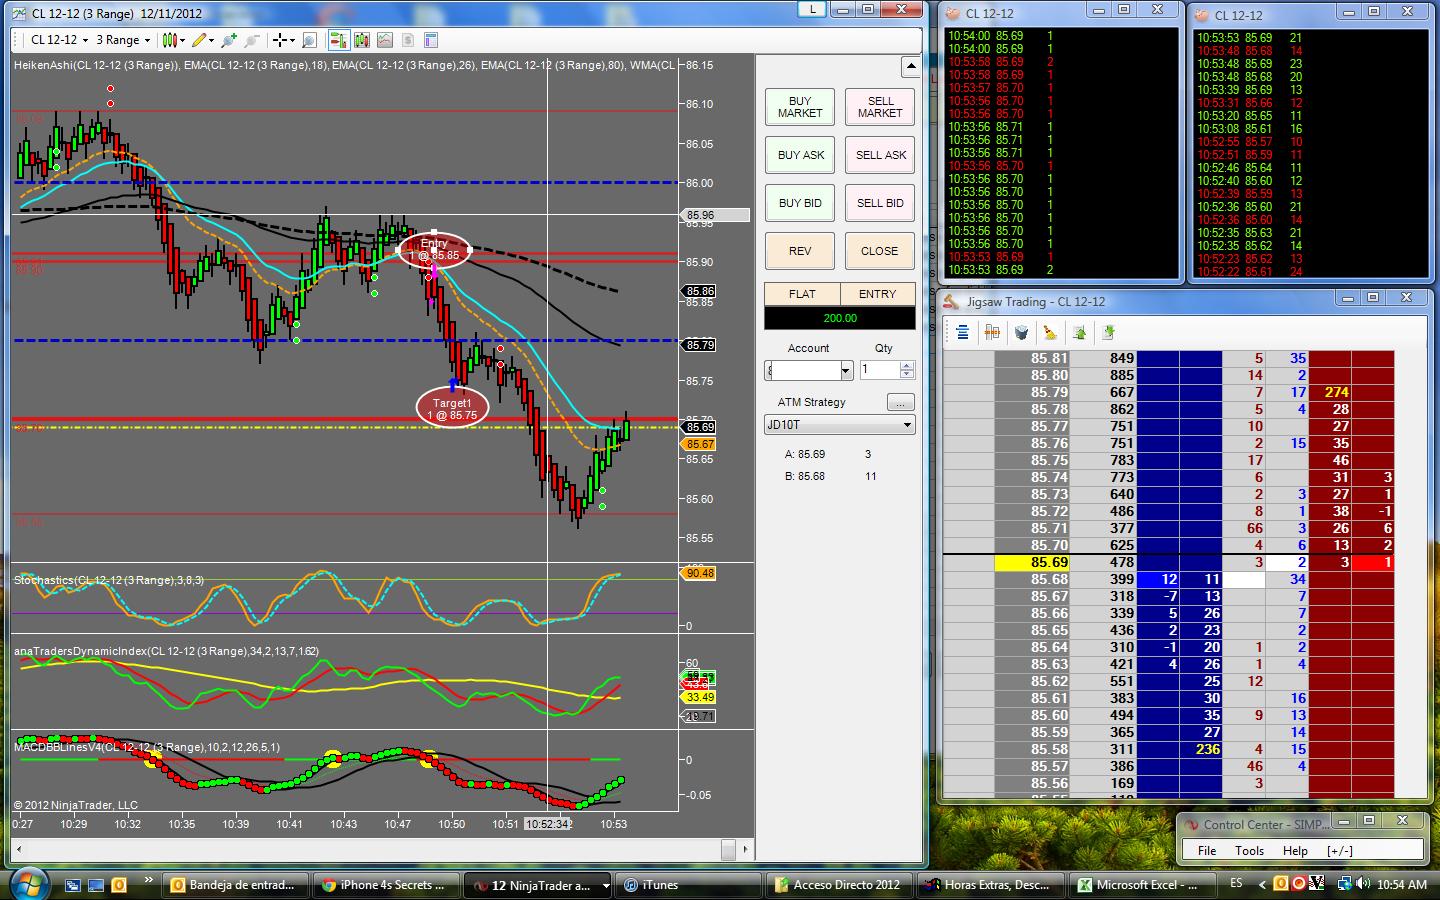Open the indicators icon in chart toolbar
This screenshot has height=900, width=1440.
point(385,40)
